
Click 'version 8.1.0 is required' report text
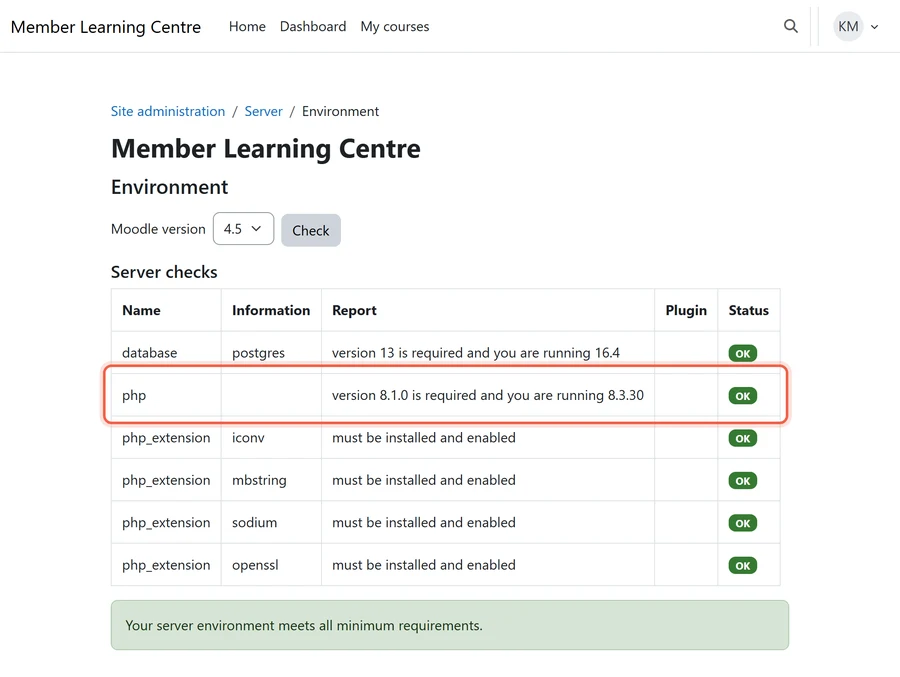(x=488, y=395)
